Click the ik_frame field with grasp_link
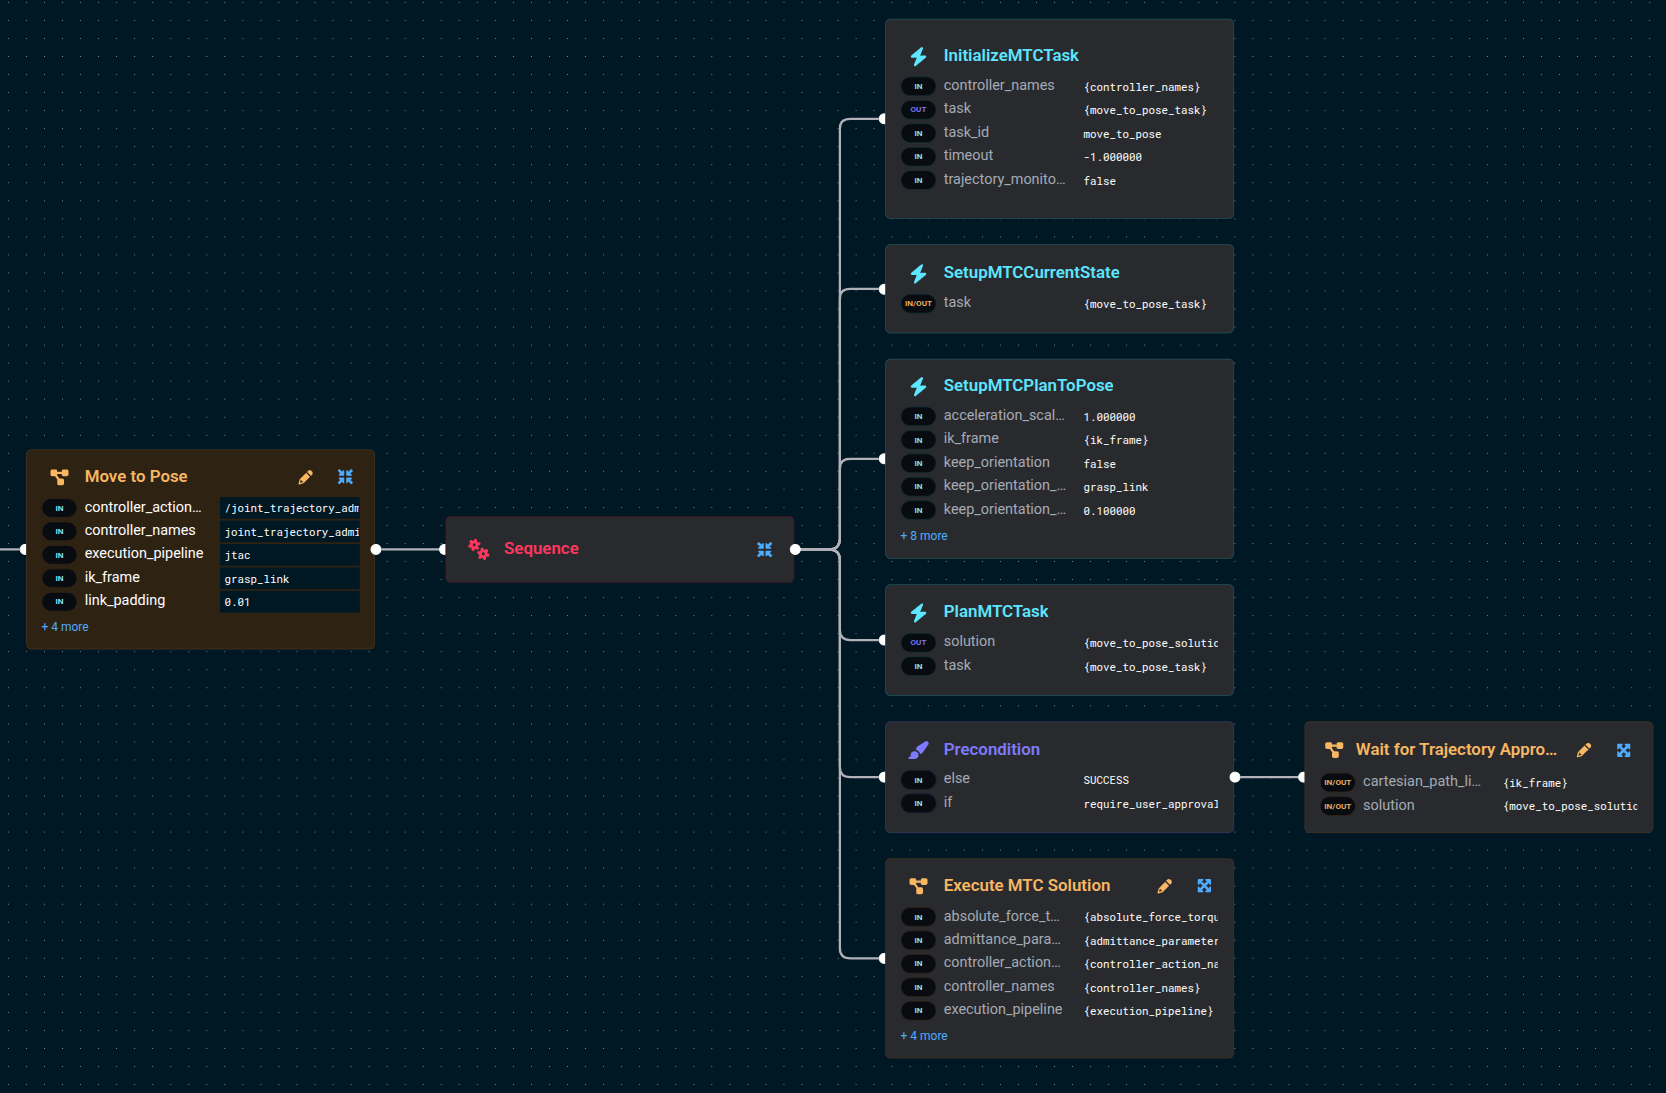 pyautogui.click(x=289, y=579)
